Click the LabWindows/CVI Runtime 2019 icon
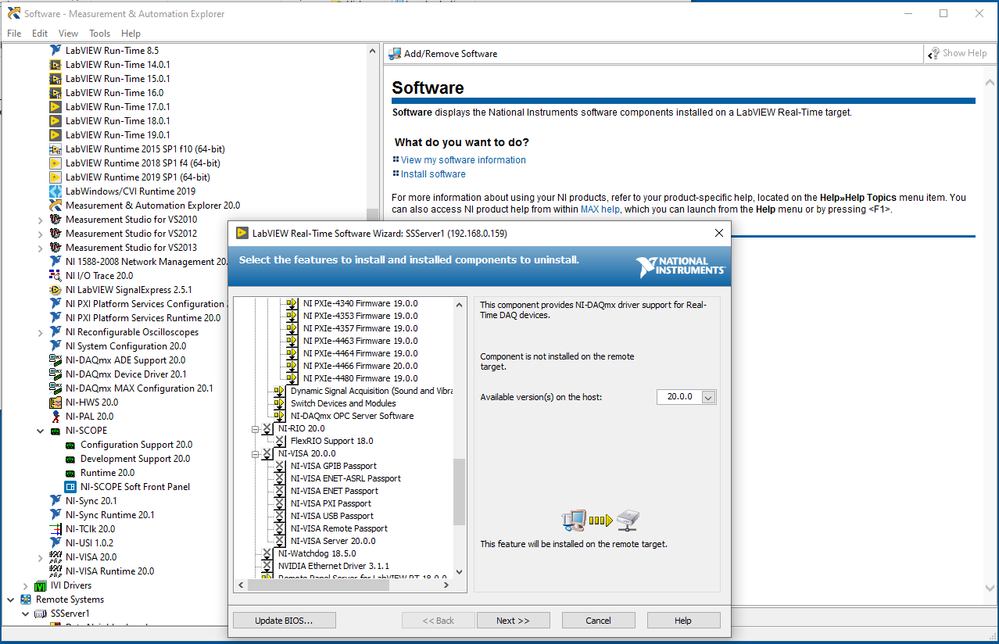 pos(56,191)
